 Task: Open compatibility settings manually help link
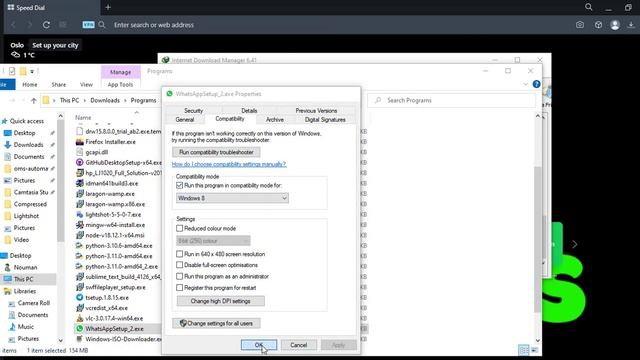(229, 164)
